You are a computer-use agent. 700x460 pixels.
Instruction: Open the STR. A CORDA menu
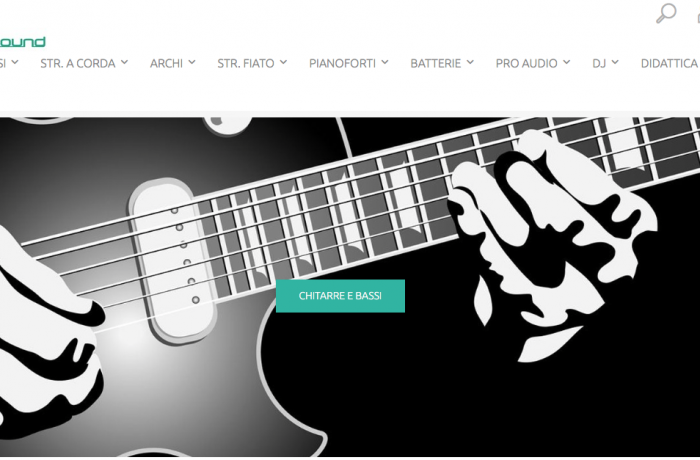78,63
